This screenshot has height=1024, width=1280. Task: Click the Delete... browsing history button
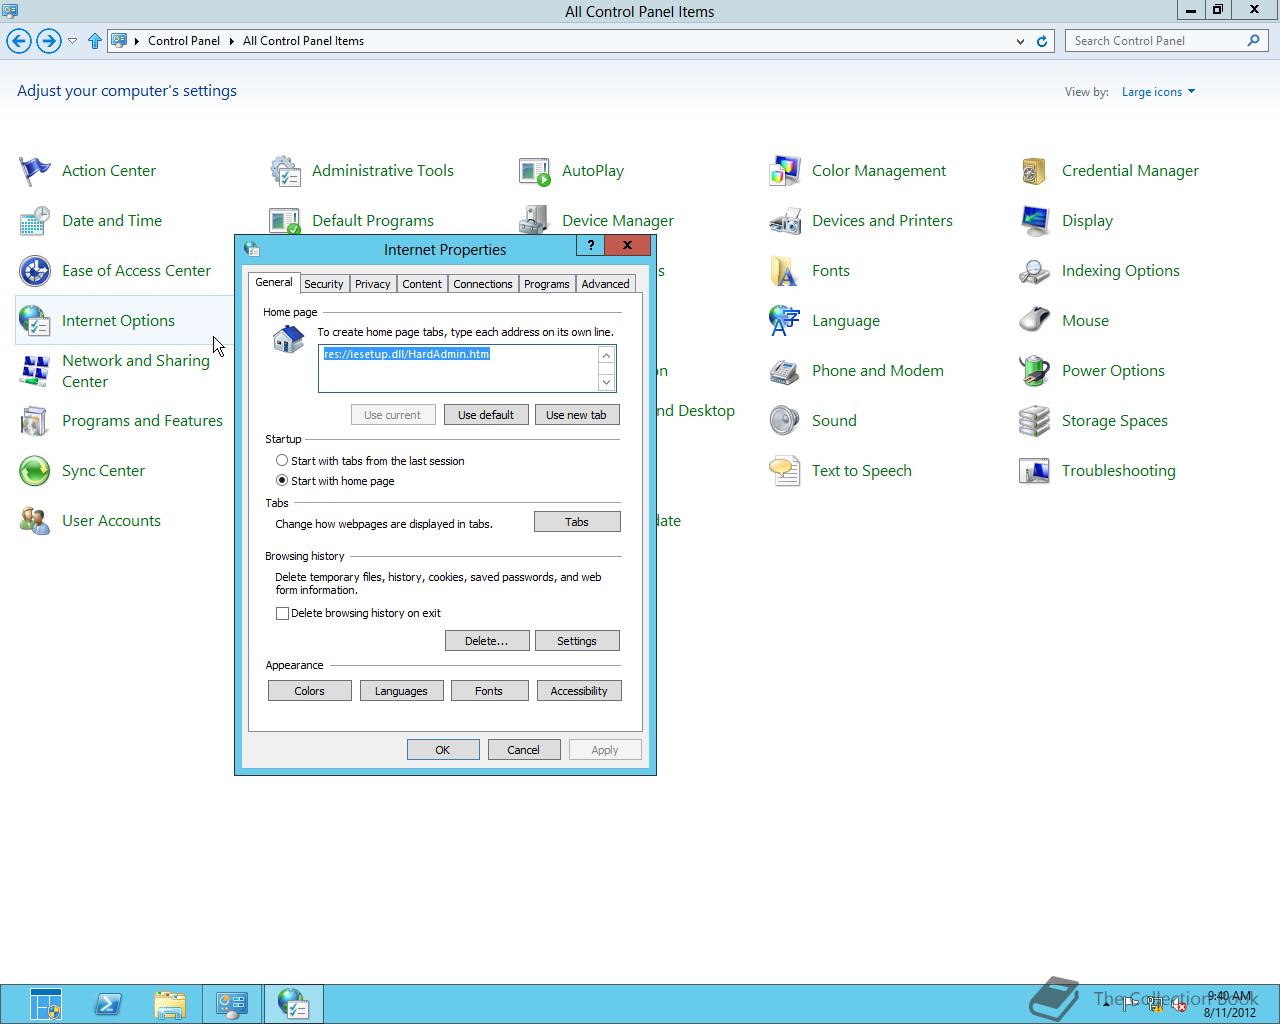click(487, 641)
